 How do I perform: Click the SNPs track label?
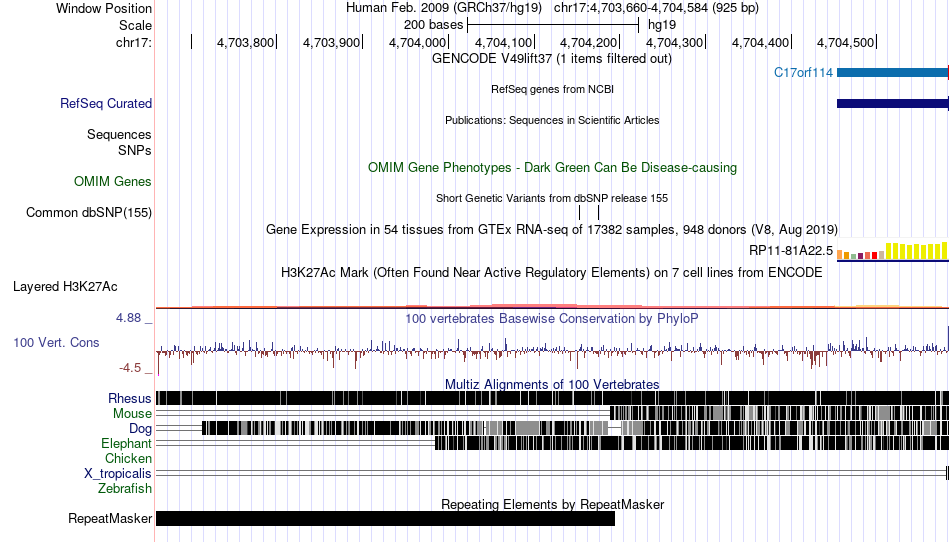pos(135,150)
